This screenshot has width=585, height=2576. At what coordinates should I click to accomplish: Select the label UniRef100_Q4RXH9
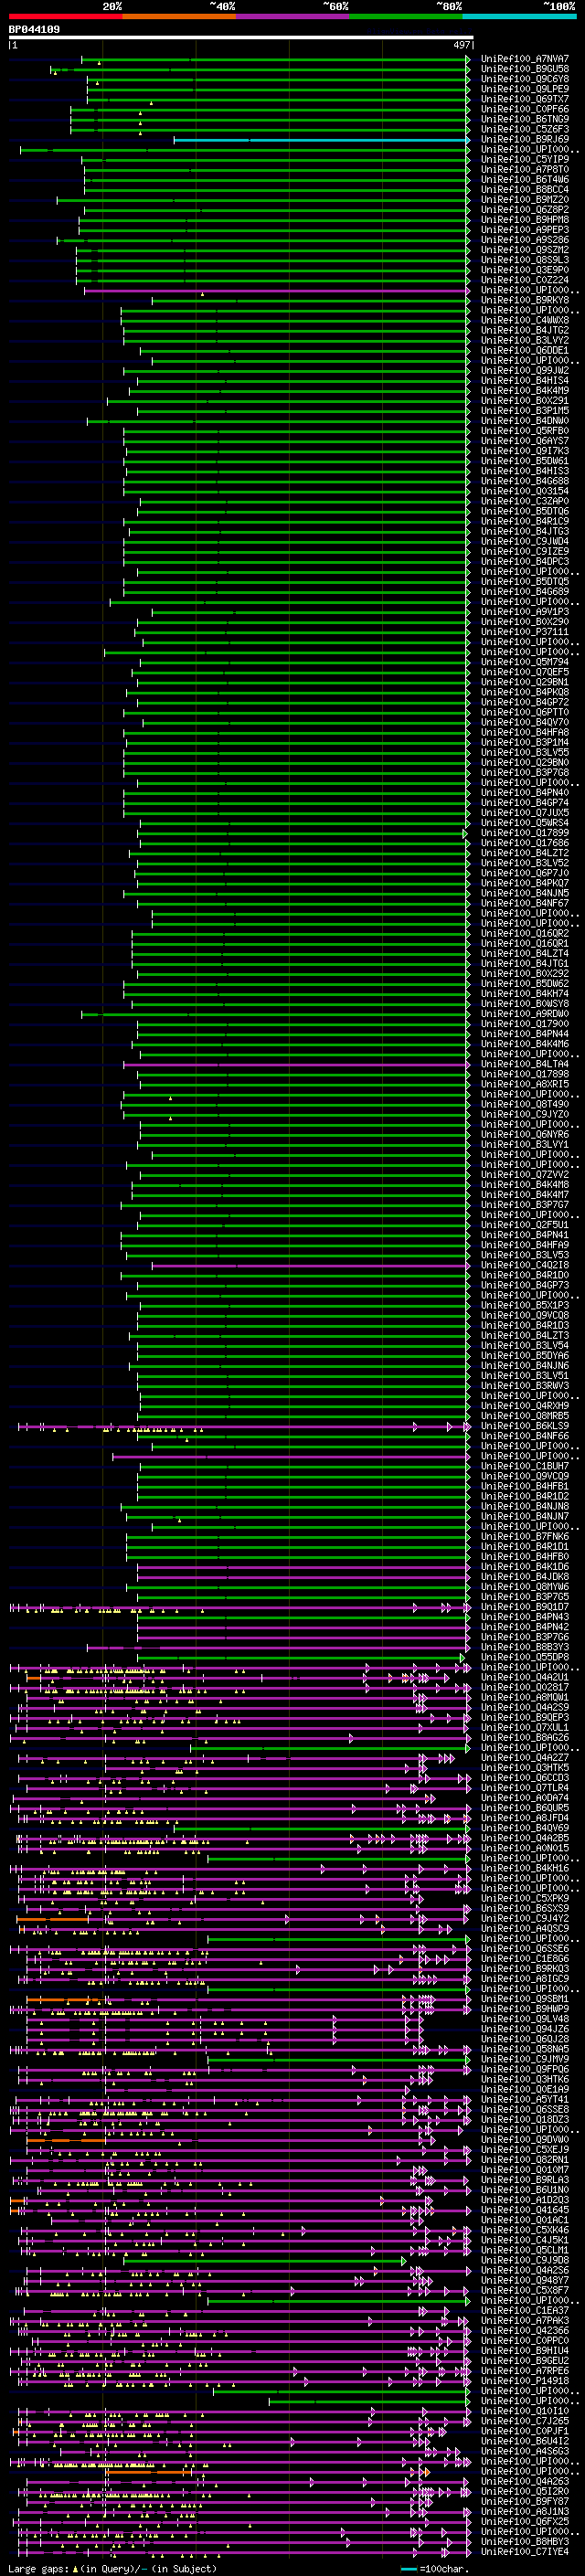pos(525,1406)
